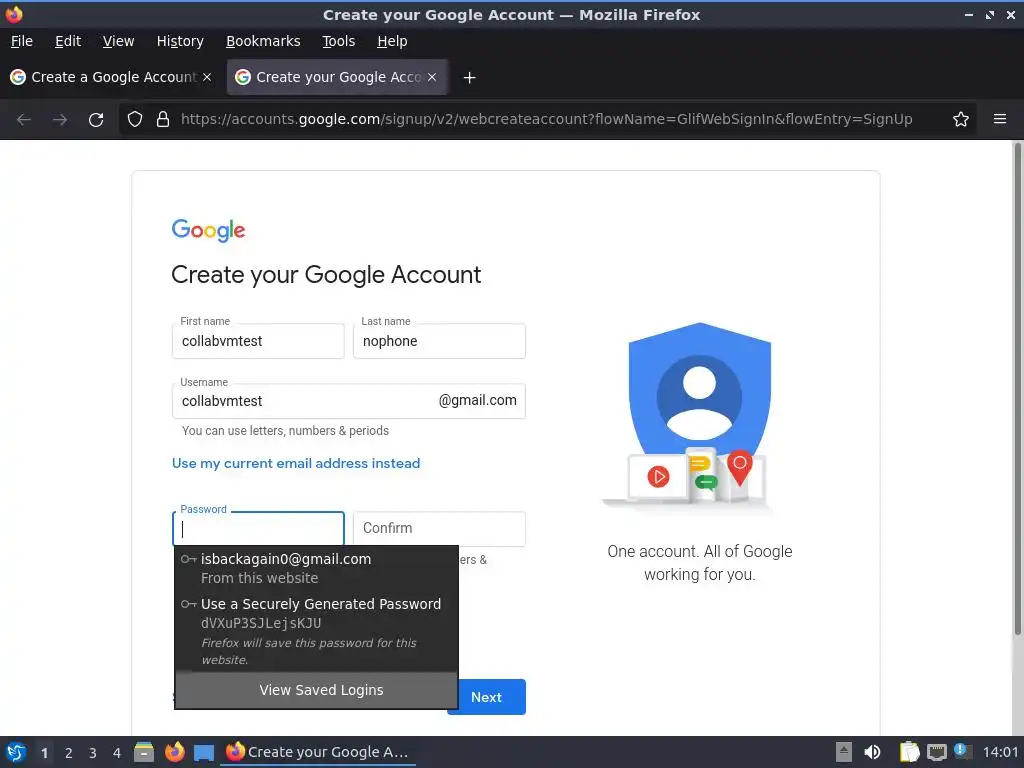Focus the Confirm password field
1024x768 pixels.
439,529
